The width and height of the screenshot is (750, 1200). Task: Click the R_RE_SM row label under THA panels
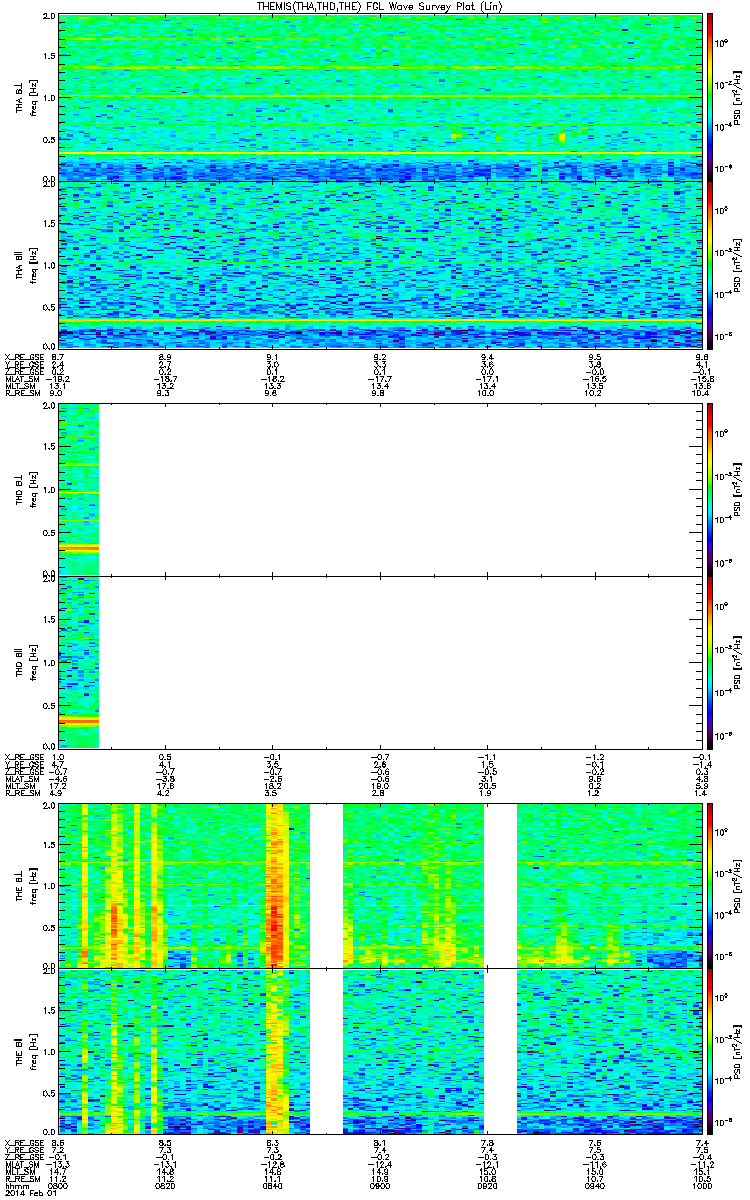click(21, 395)
